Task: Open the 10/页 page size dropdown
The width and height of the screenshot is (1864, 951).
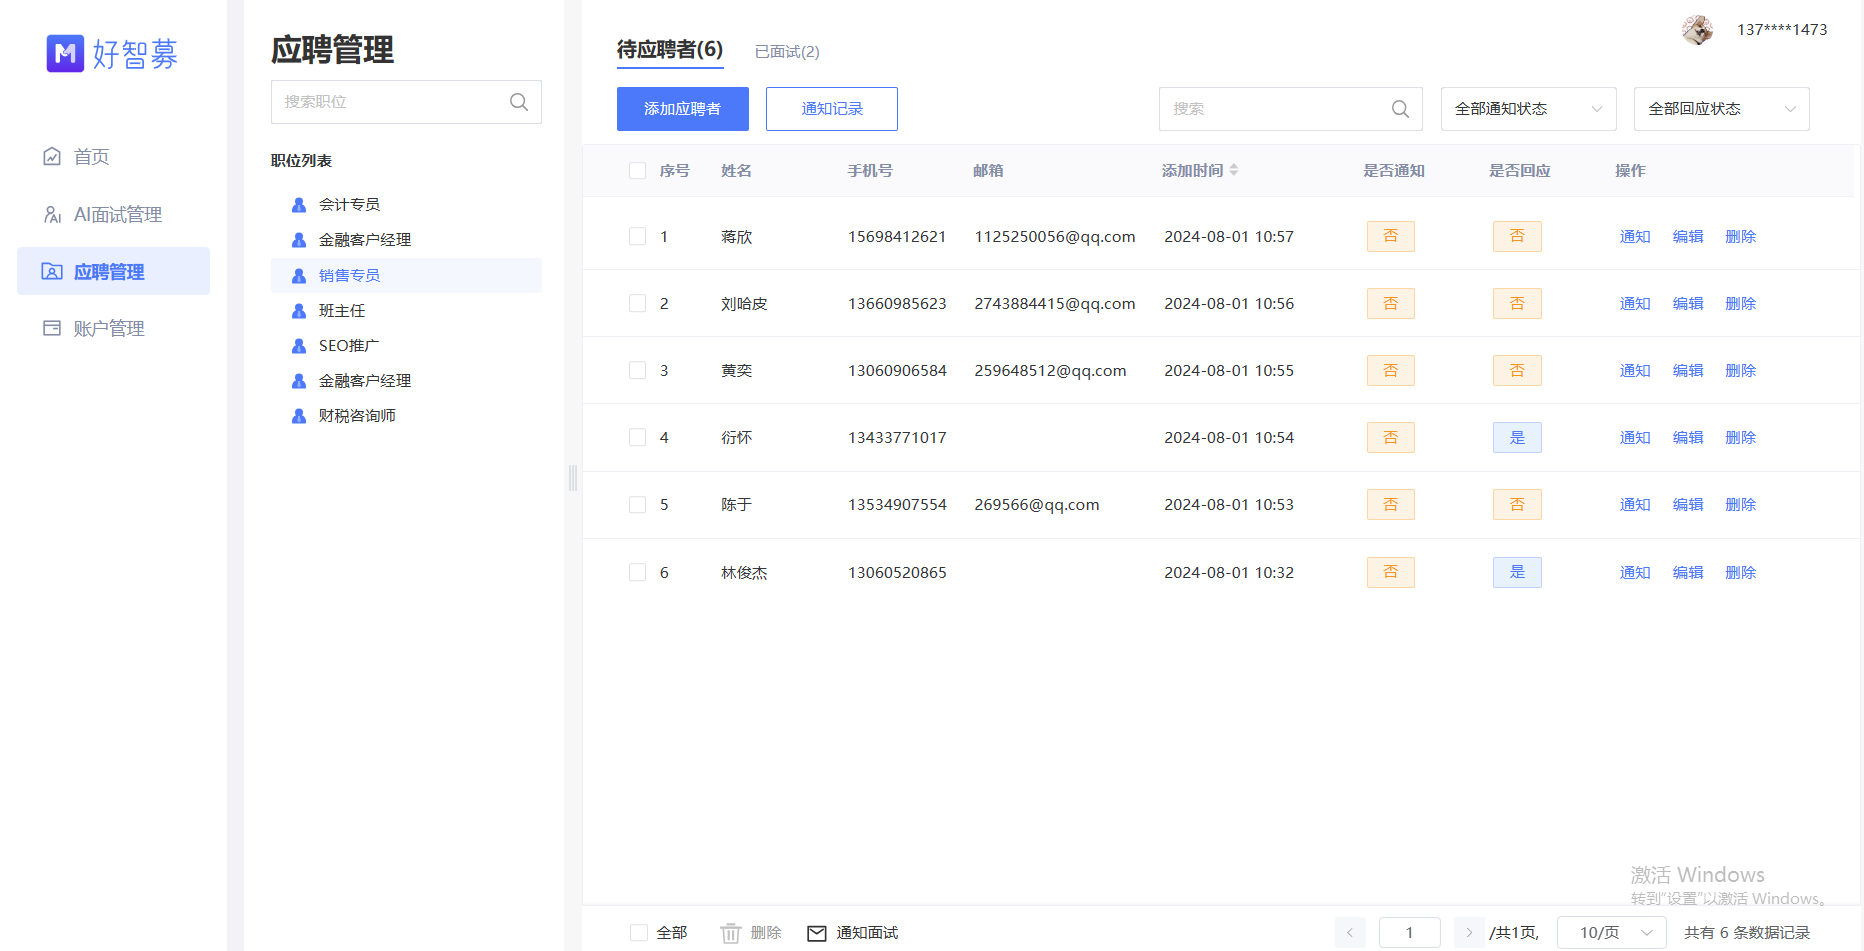Action: click(x=1610, y=932)
